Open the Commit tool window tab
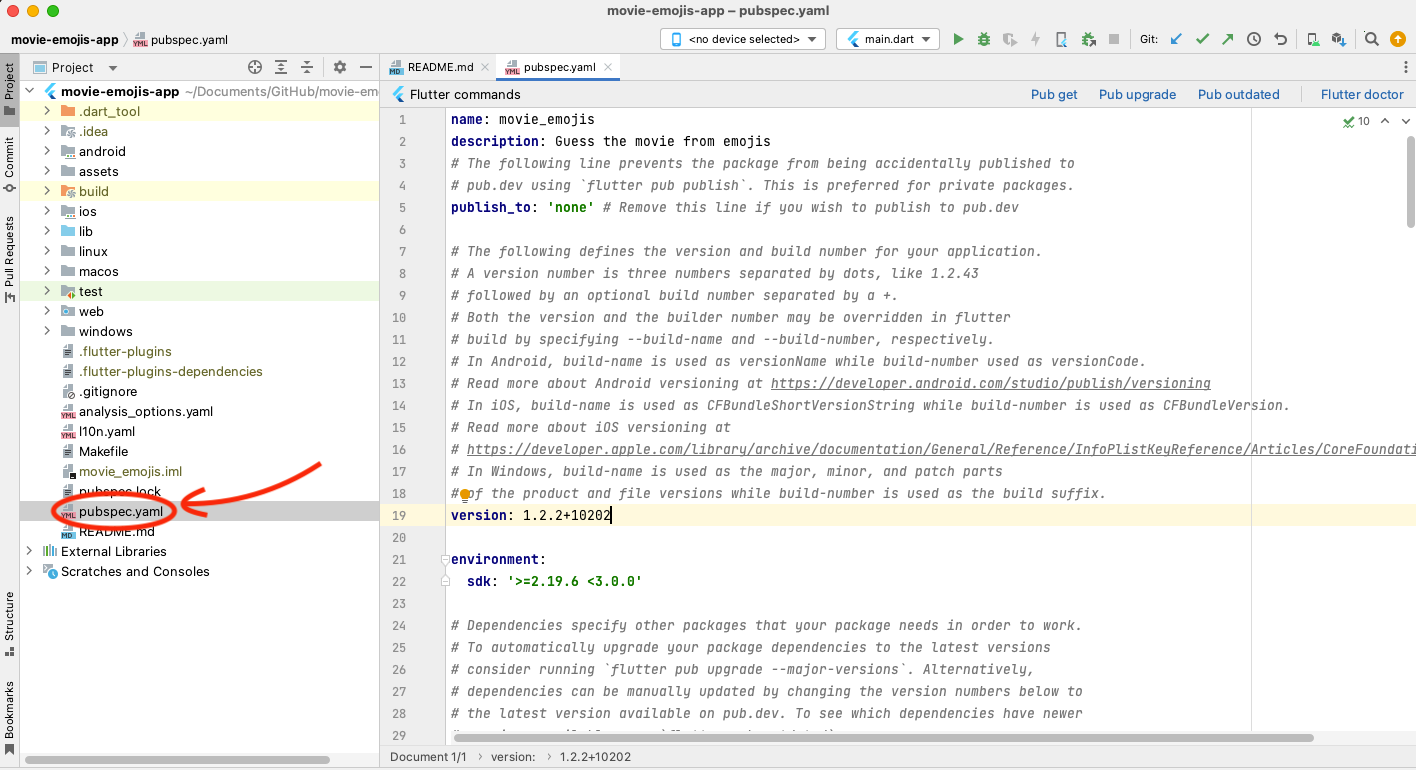The image size is (1416, 770). click(9, 165)
